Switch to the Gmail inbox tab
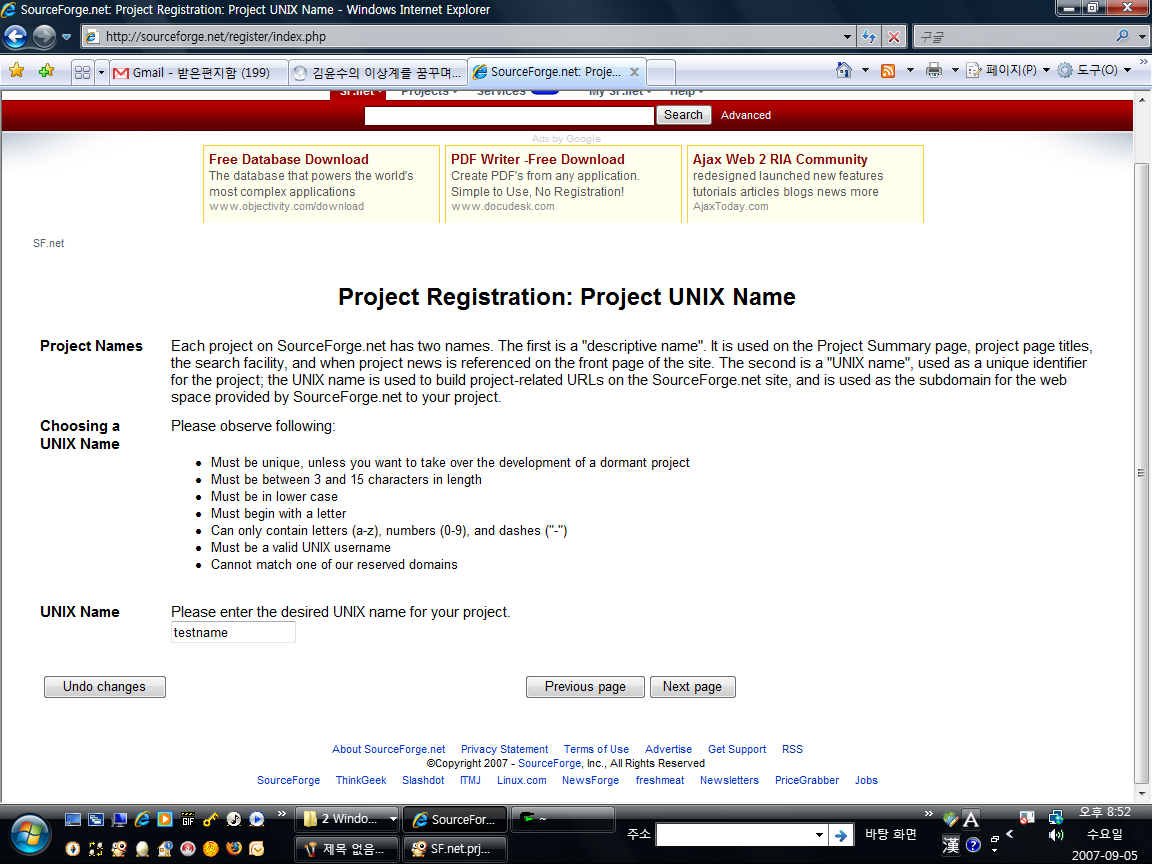This screenshot has width=1152, height=864. click(198, 72)
